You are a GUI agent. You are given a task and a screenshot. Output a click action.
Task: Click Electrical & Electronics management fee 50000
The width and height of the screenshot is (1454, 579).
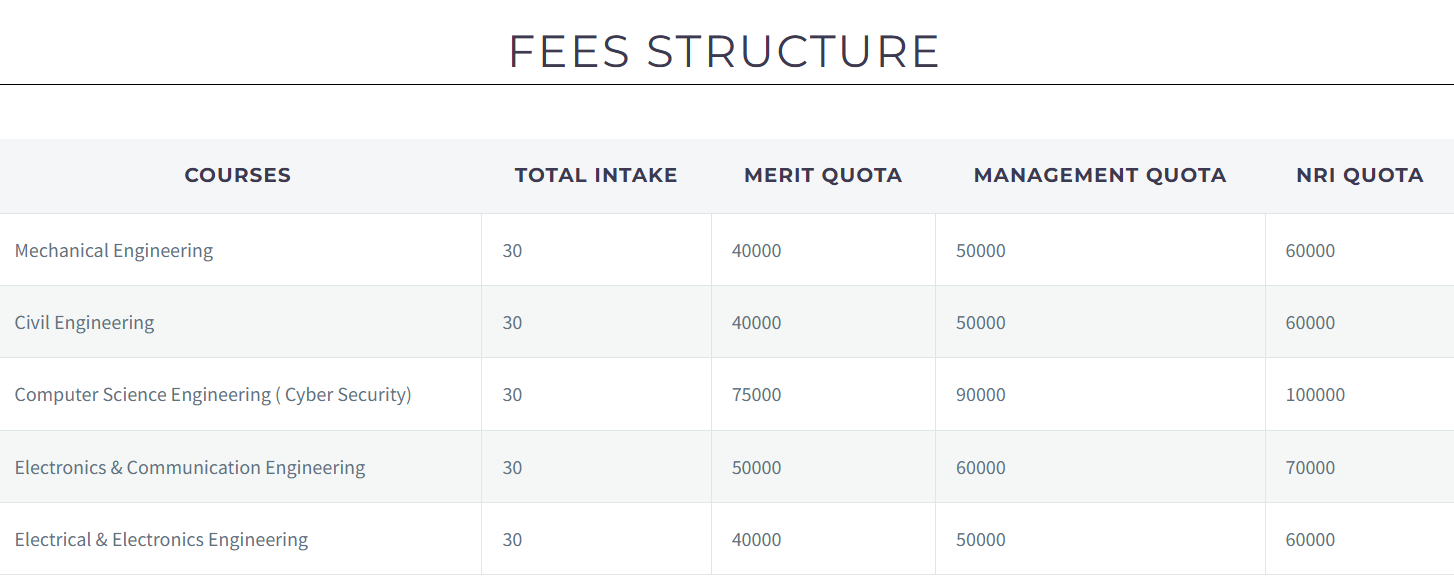[981, 540]
